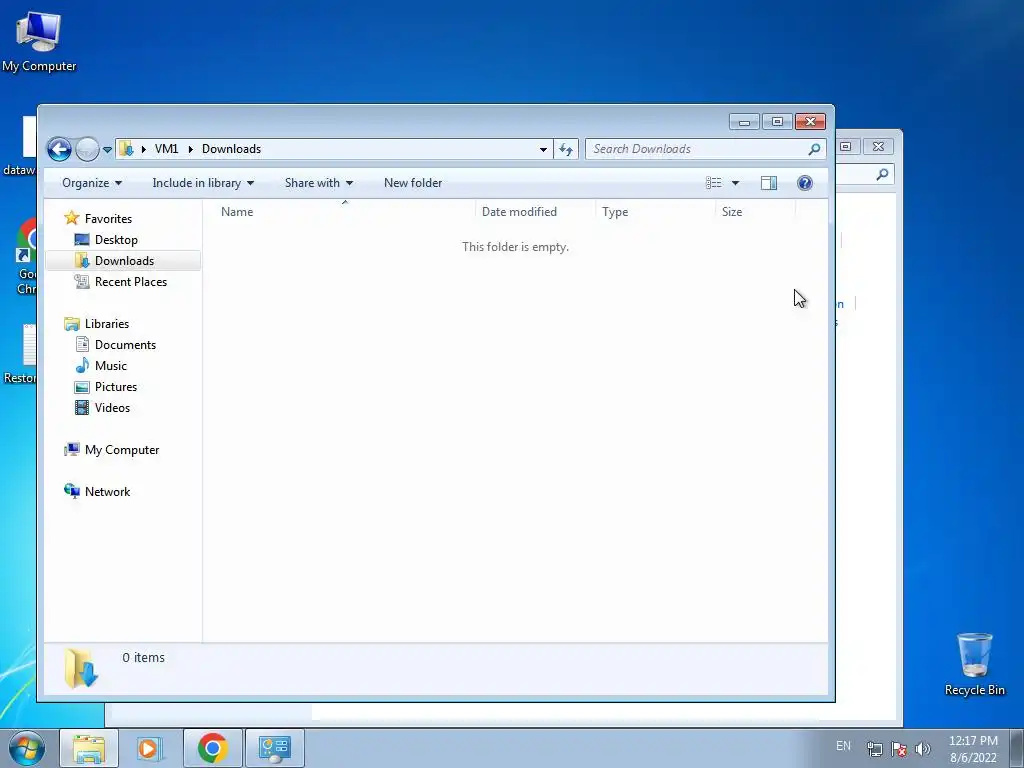The width and height of the screenshot is (1024, 768).
Task: Create a New folder
Action: point(413,183)
